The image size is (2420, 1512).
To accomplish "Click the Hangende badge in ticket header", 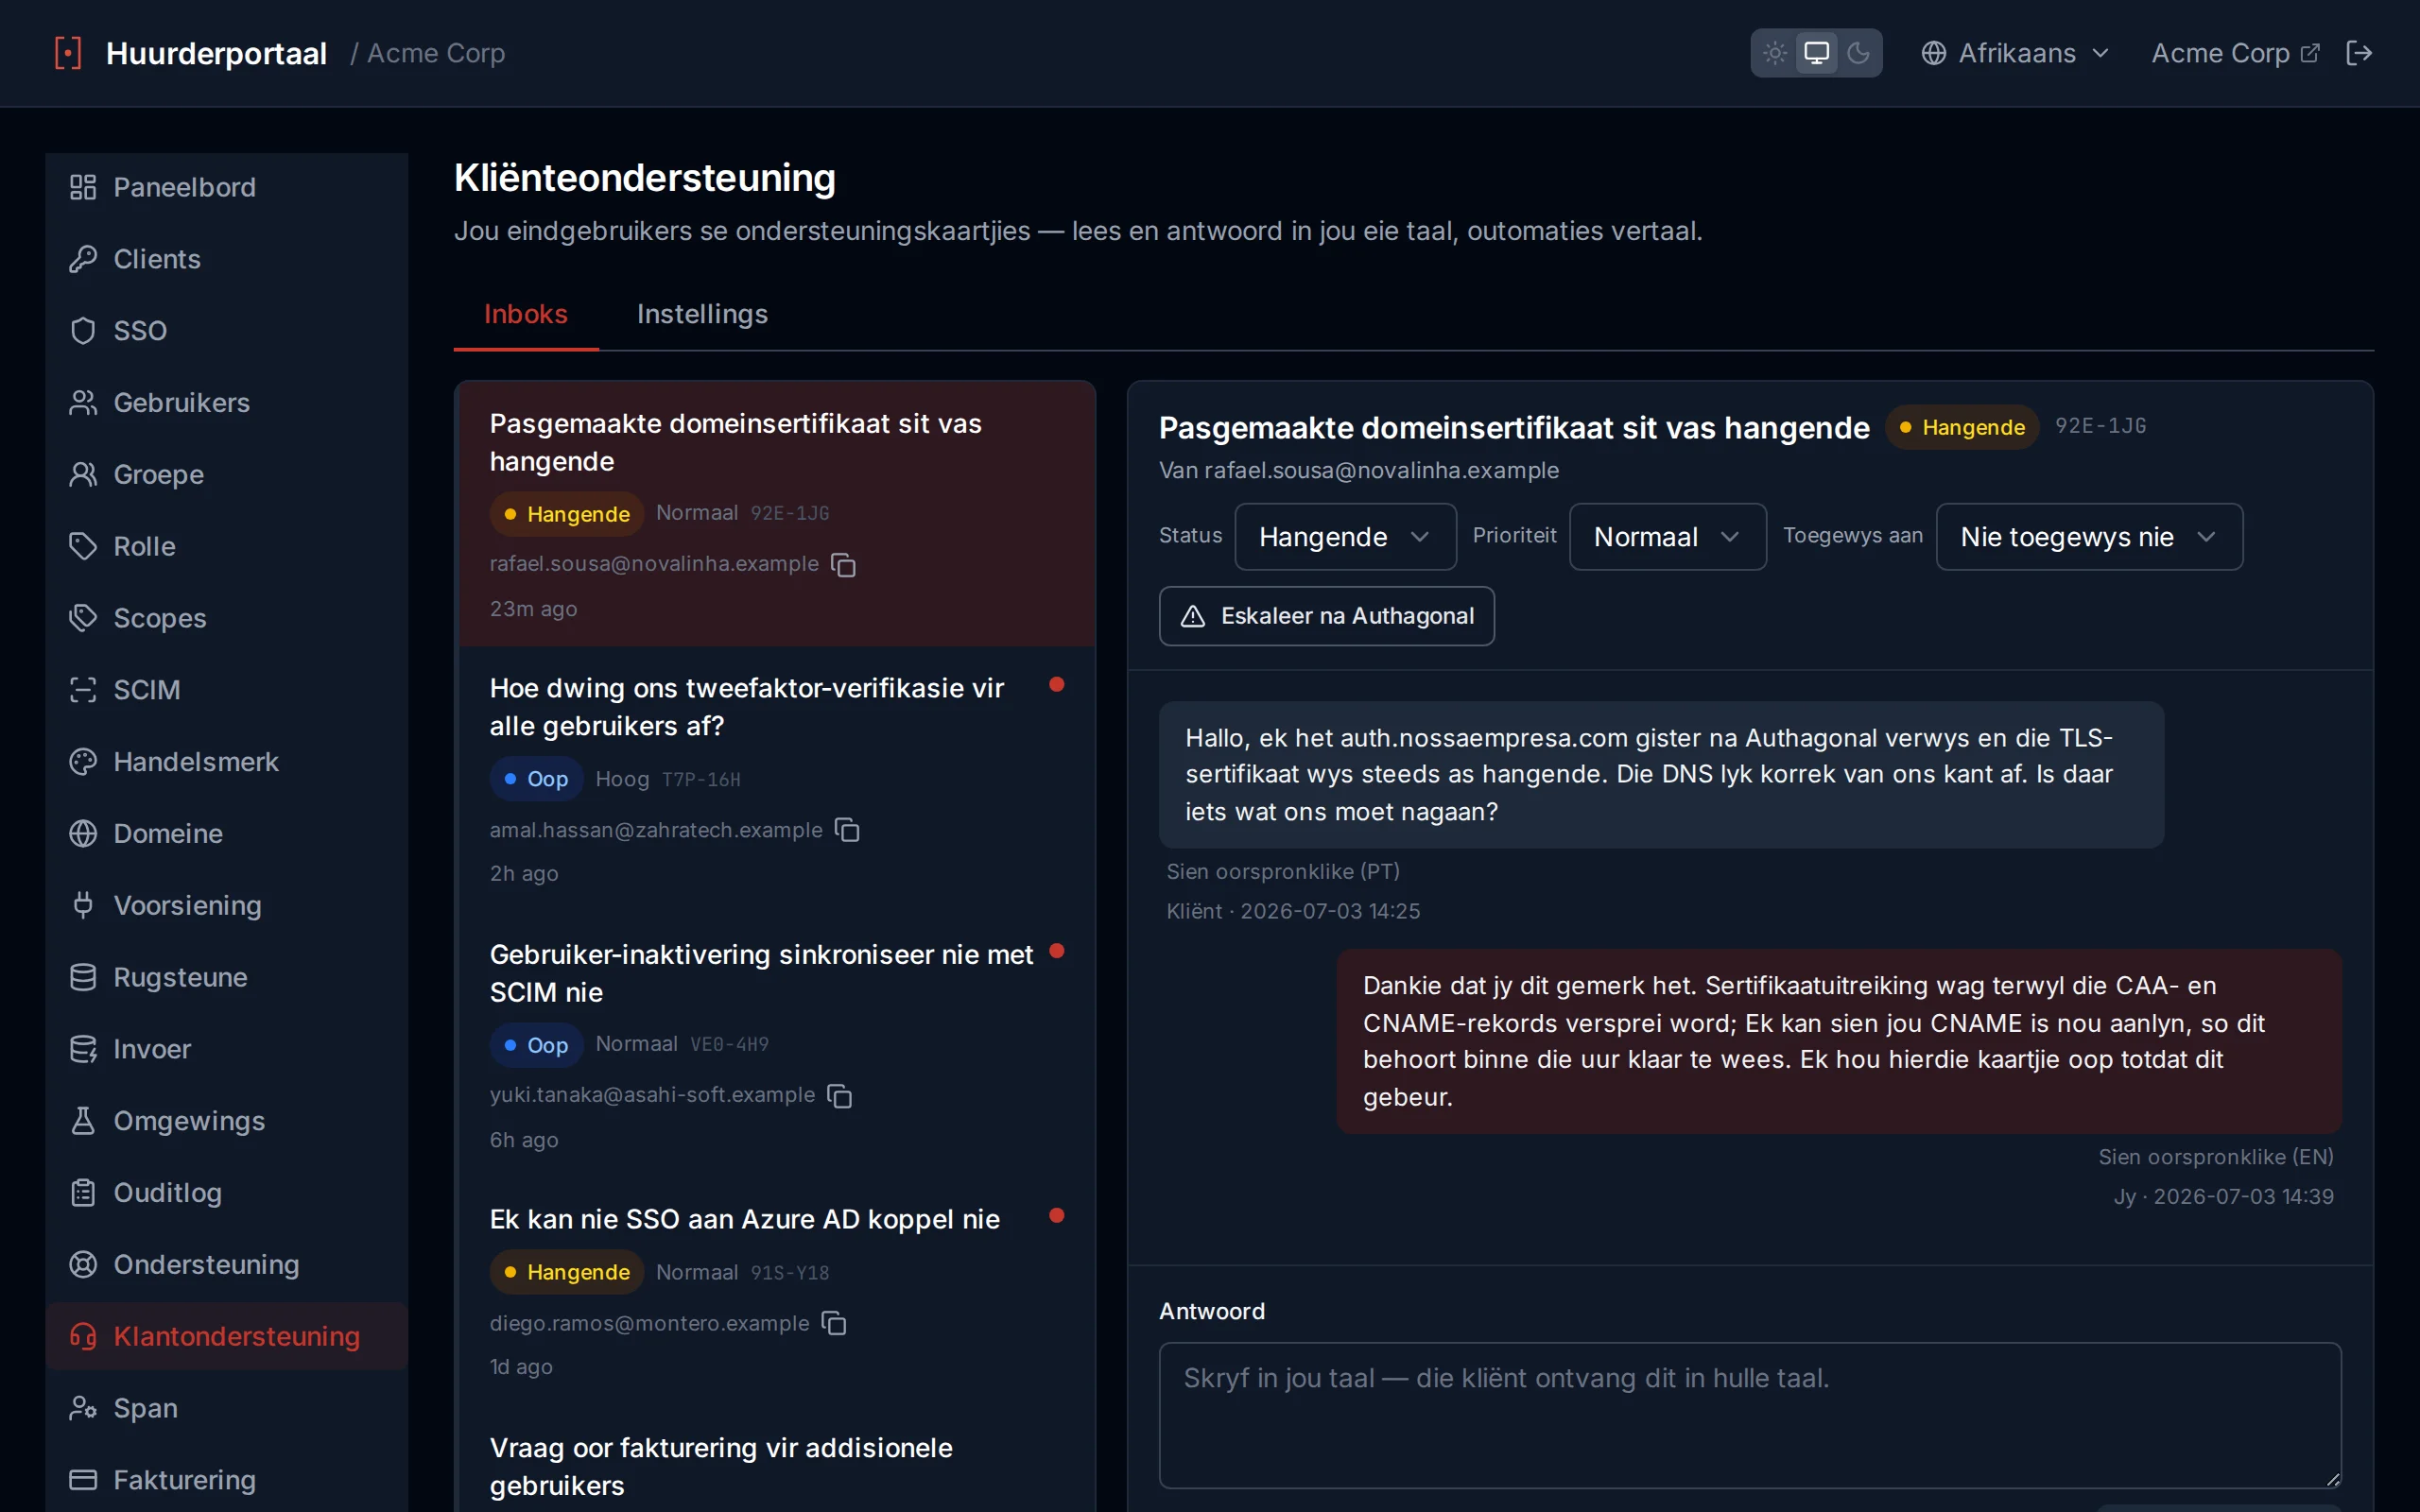I will pos(1962,428).
